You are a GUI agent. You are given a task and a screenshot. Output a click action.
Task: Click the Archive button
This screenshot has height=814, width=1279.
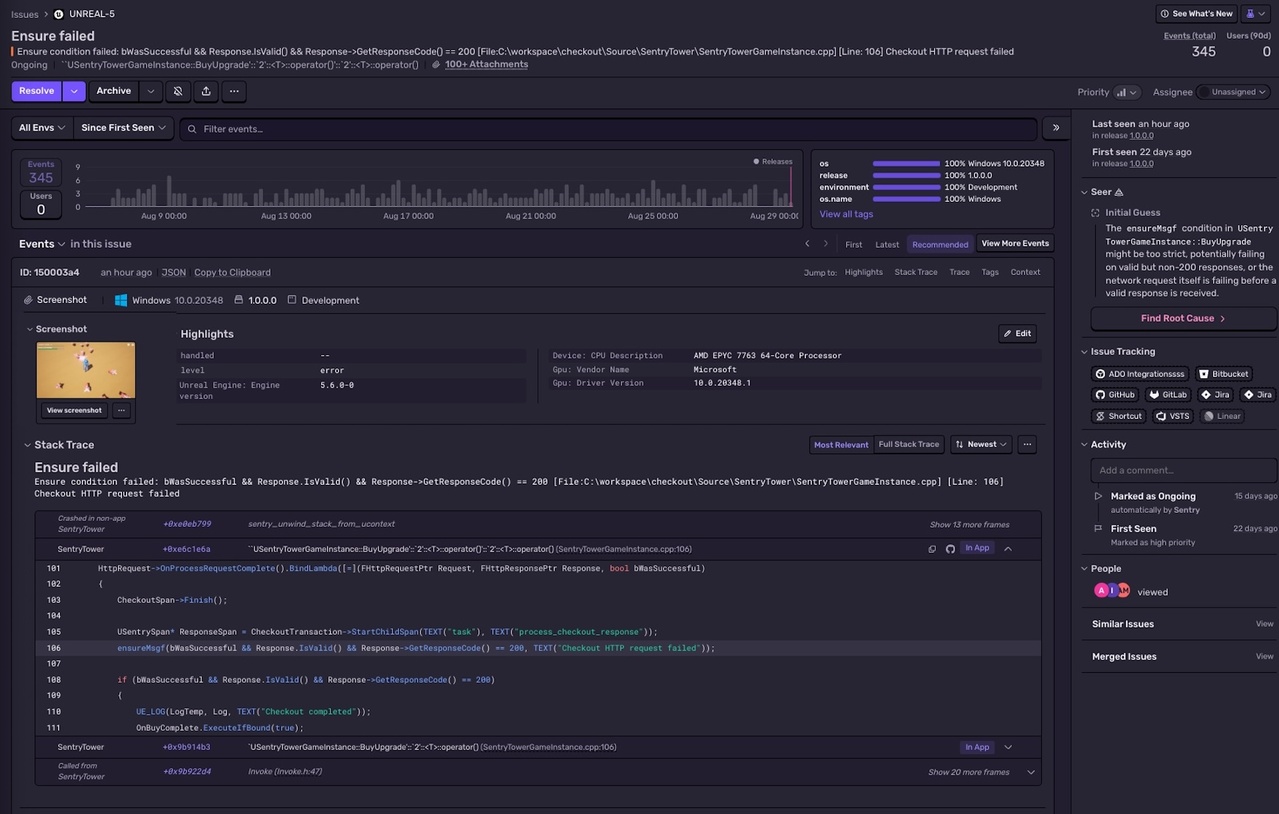coord(114,91)
